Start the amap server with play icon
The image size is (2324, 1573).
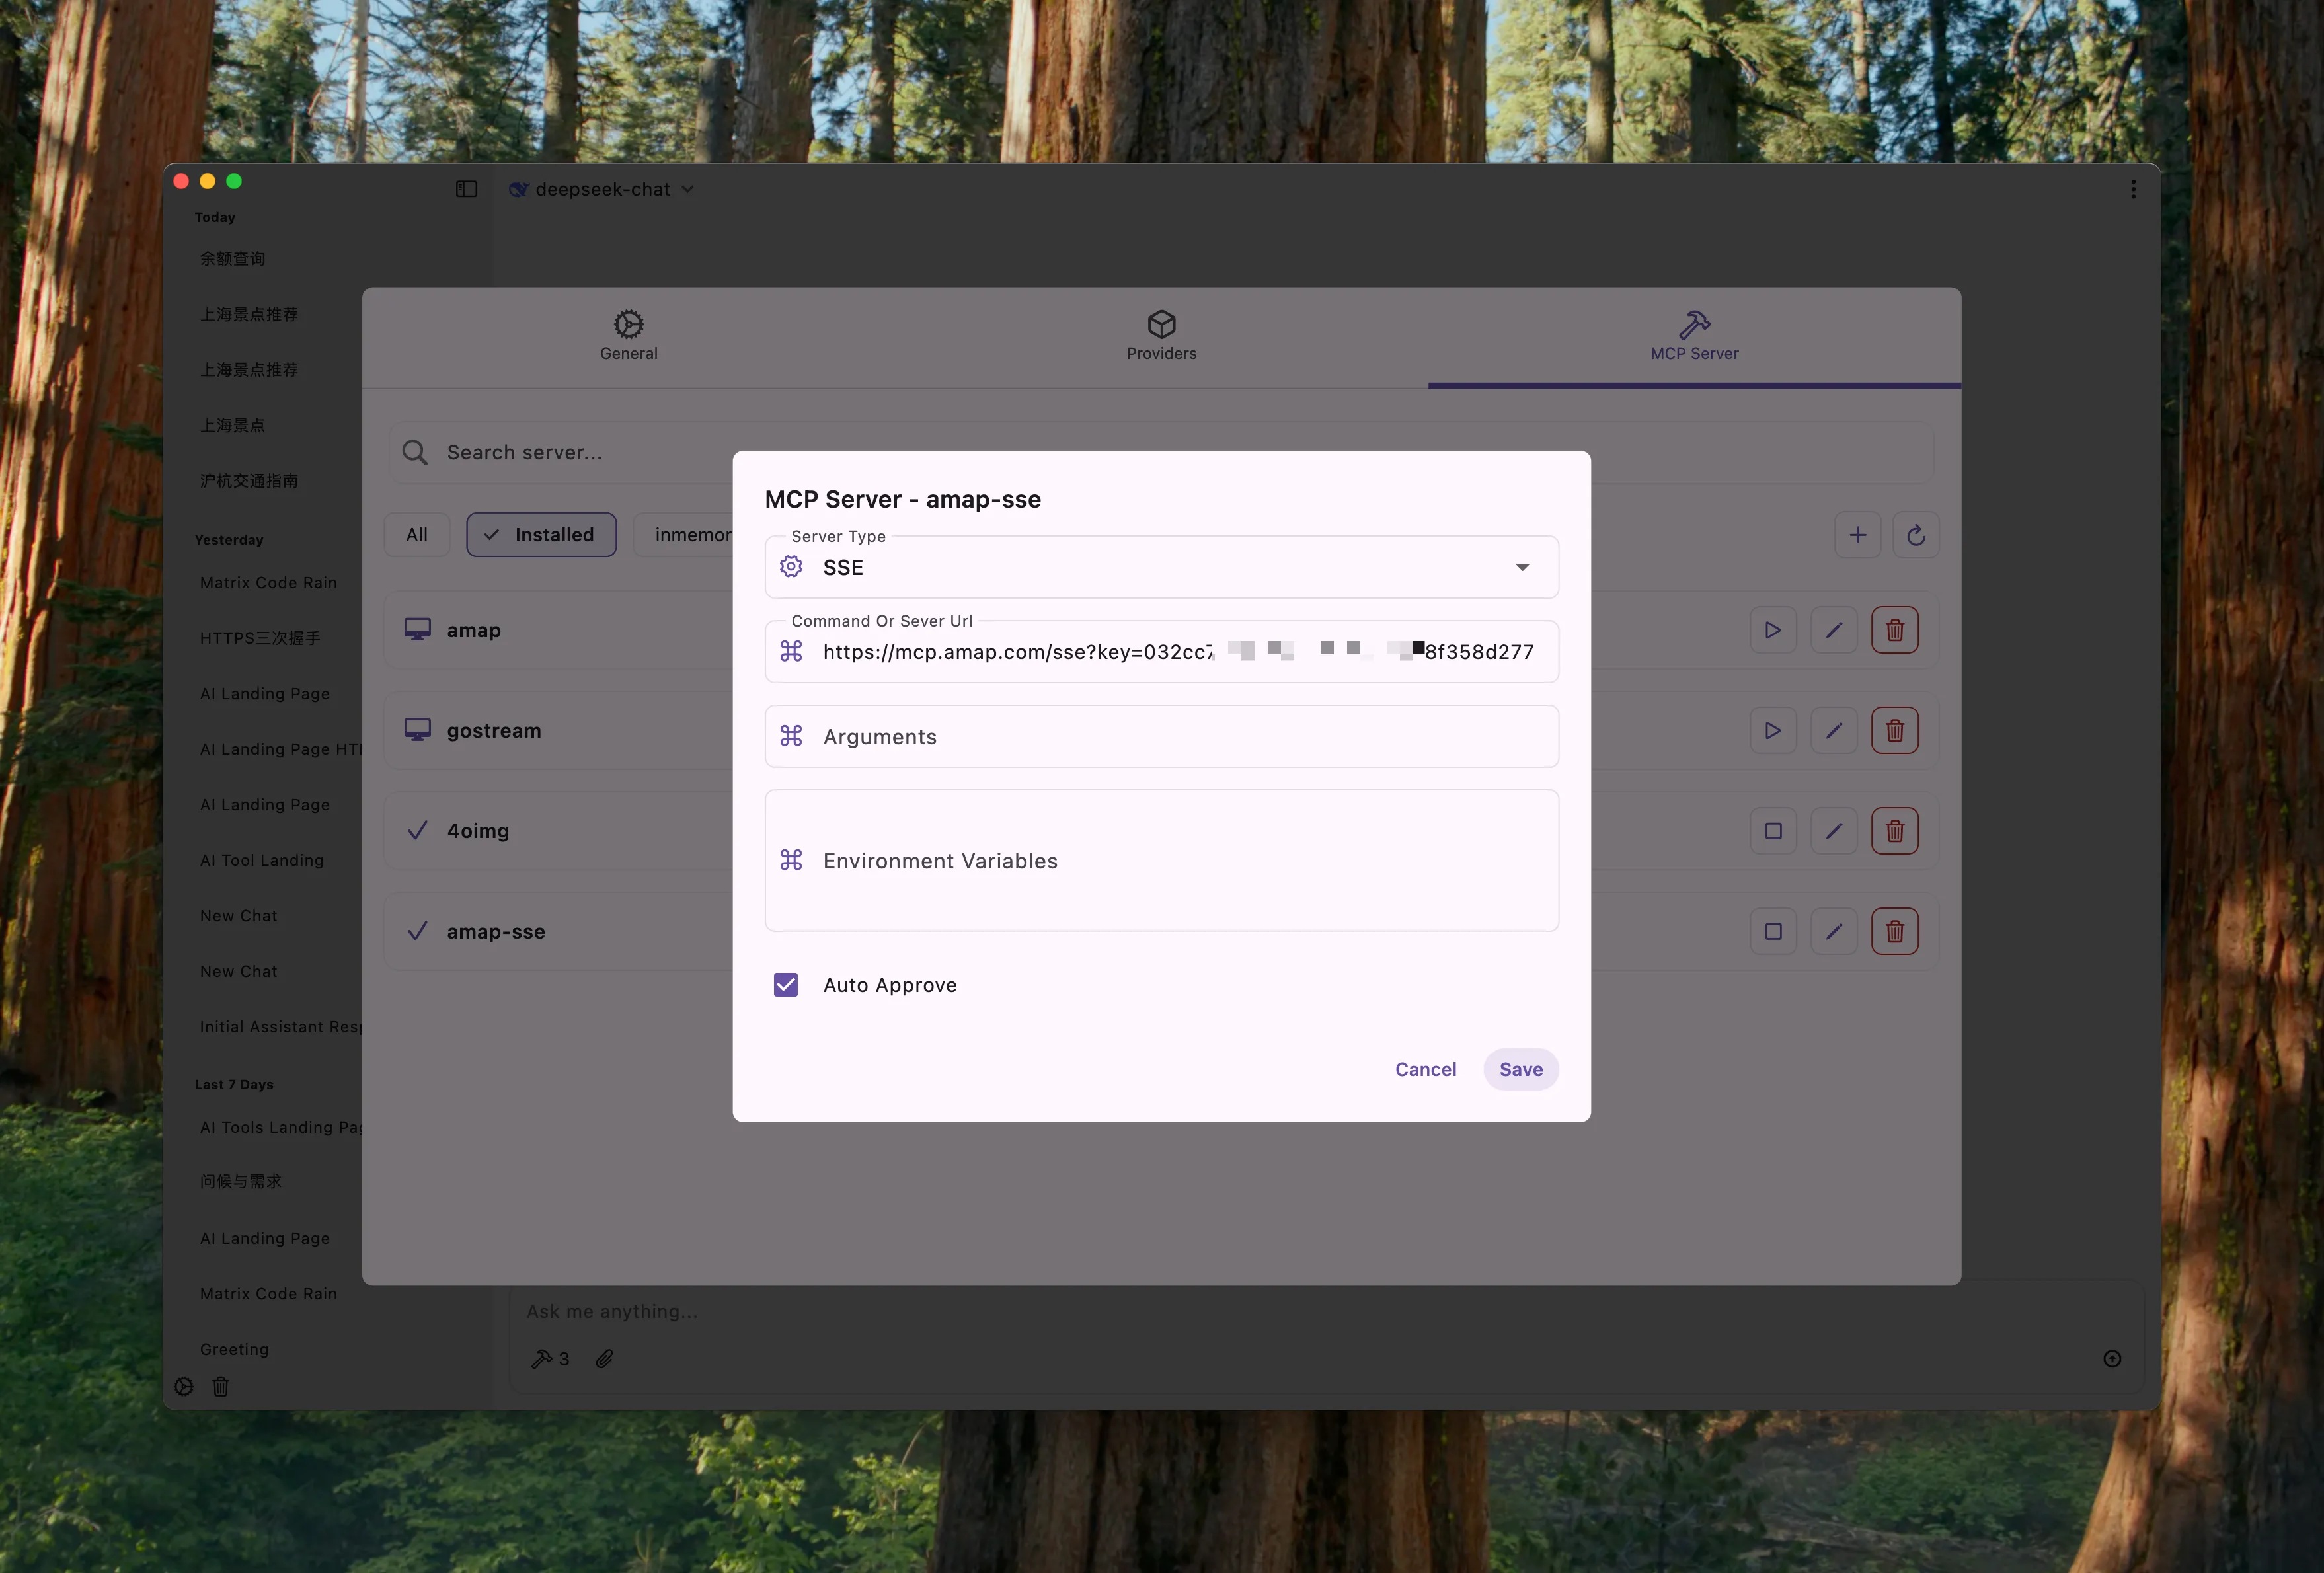click(1772, 630)
